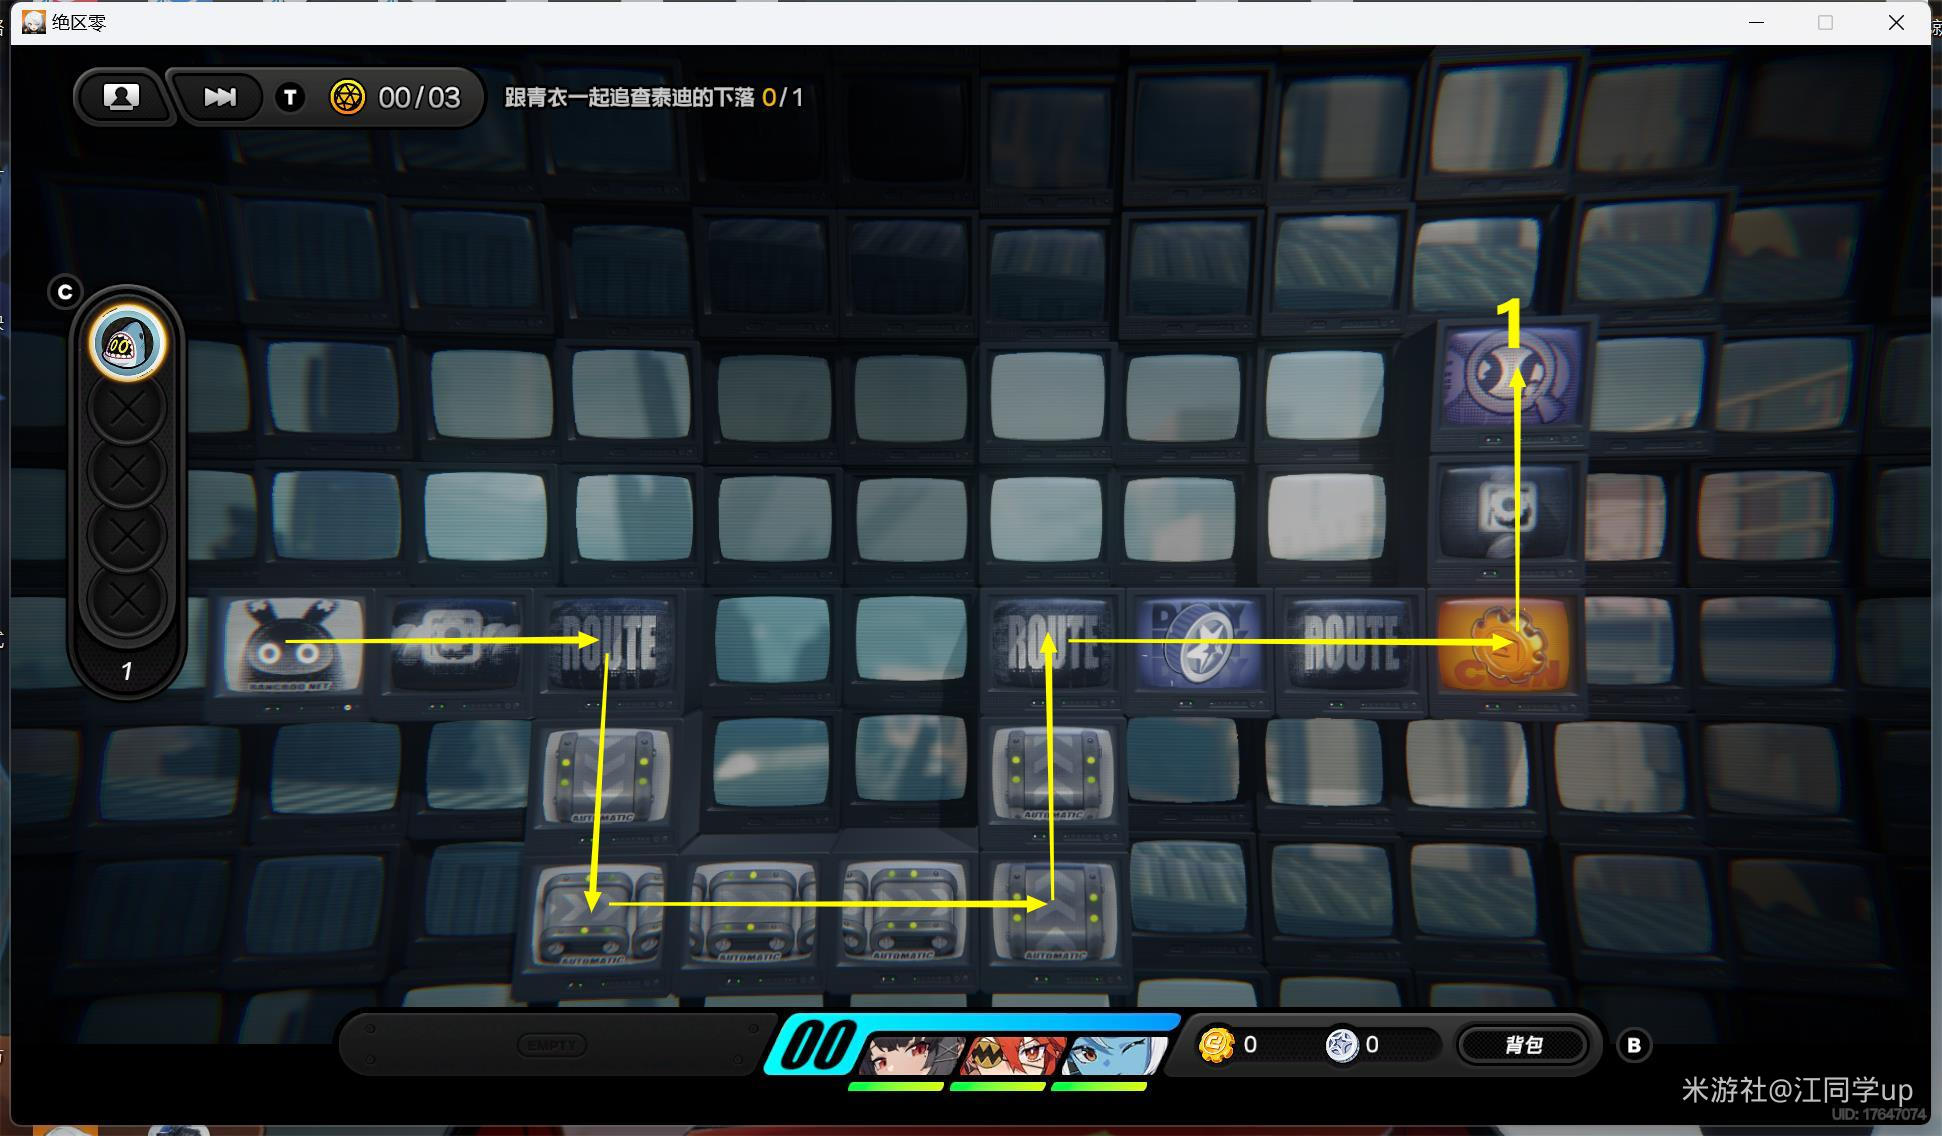The image size is (1942, 1136).
Task: Select the active Bangboo plugin slot
Action: (127, 343)
